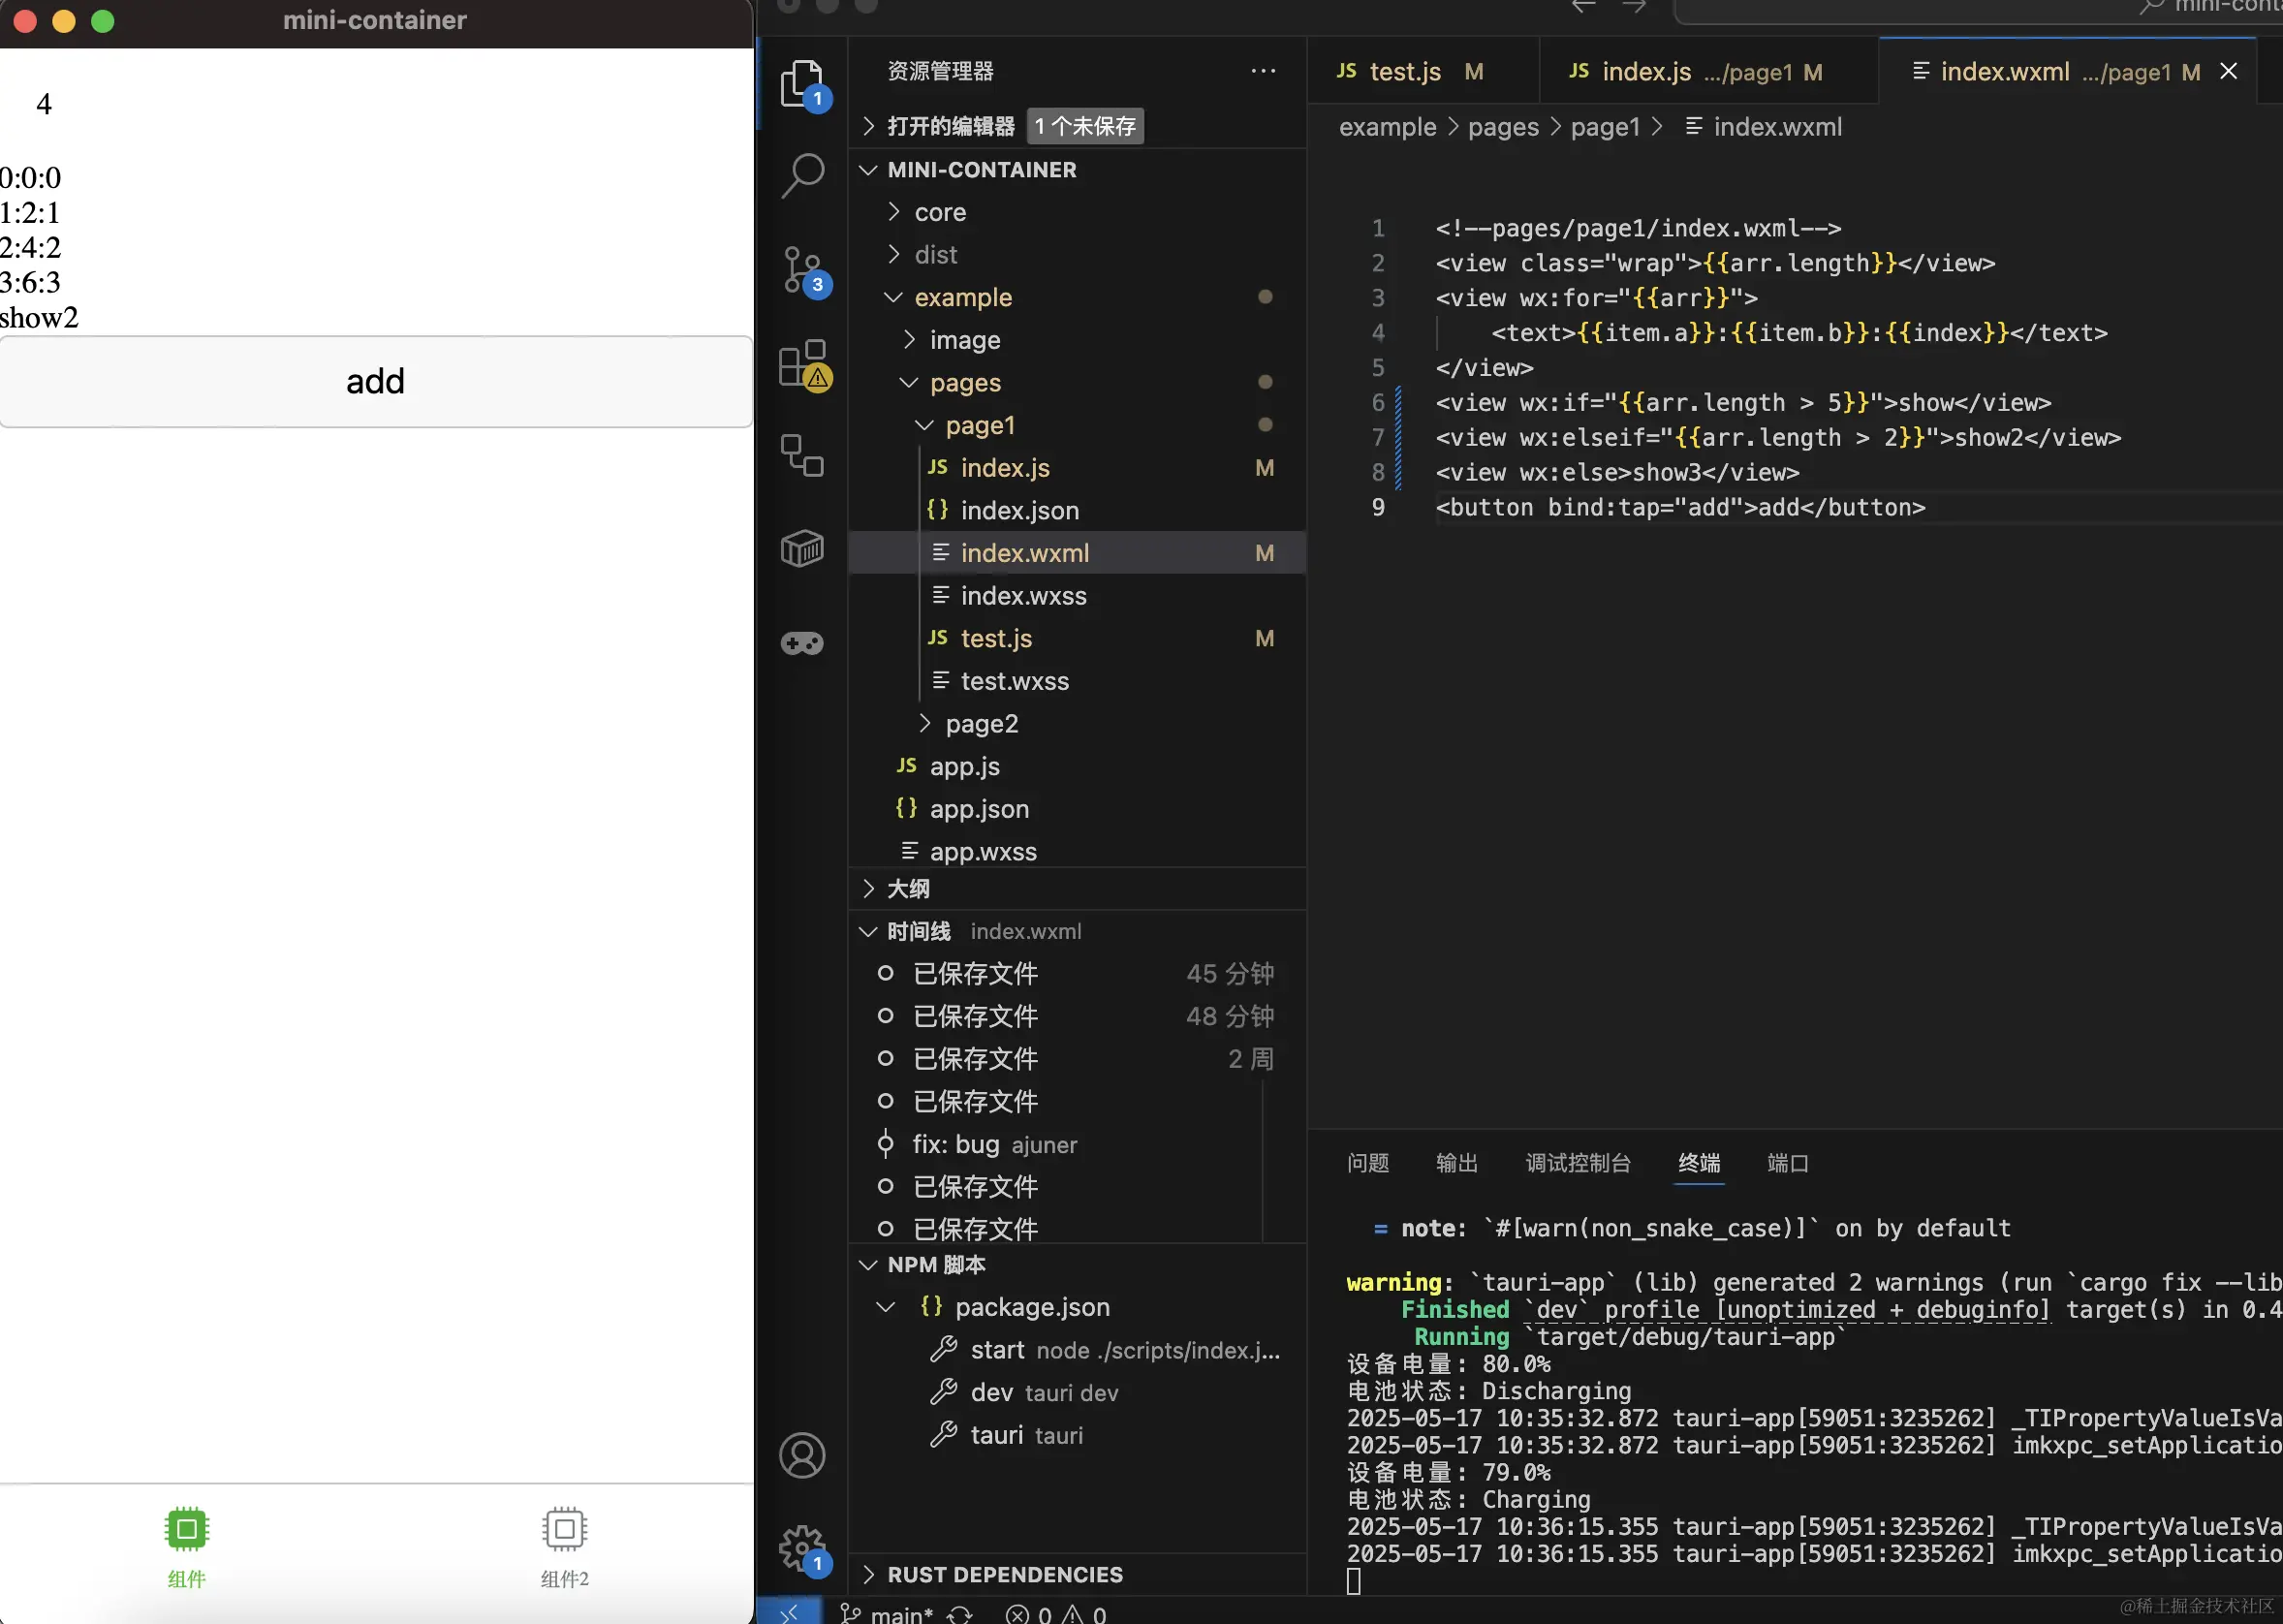Open index.json in the file tree
This screenshot has height=1624, width=2283.
tap(1078, 510)
